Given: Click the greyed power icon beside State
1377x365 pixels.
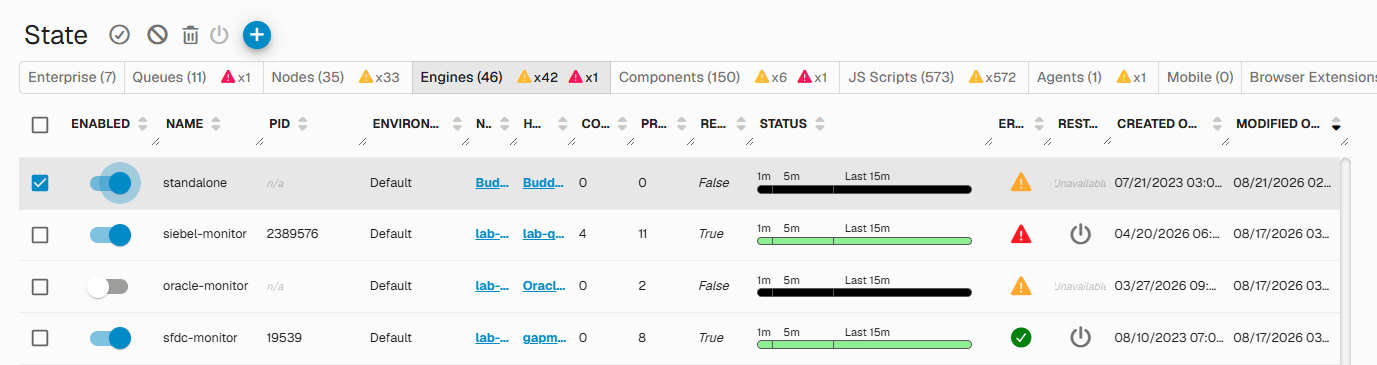Looking at the screenshot, I should (220, 35).
